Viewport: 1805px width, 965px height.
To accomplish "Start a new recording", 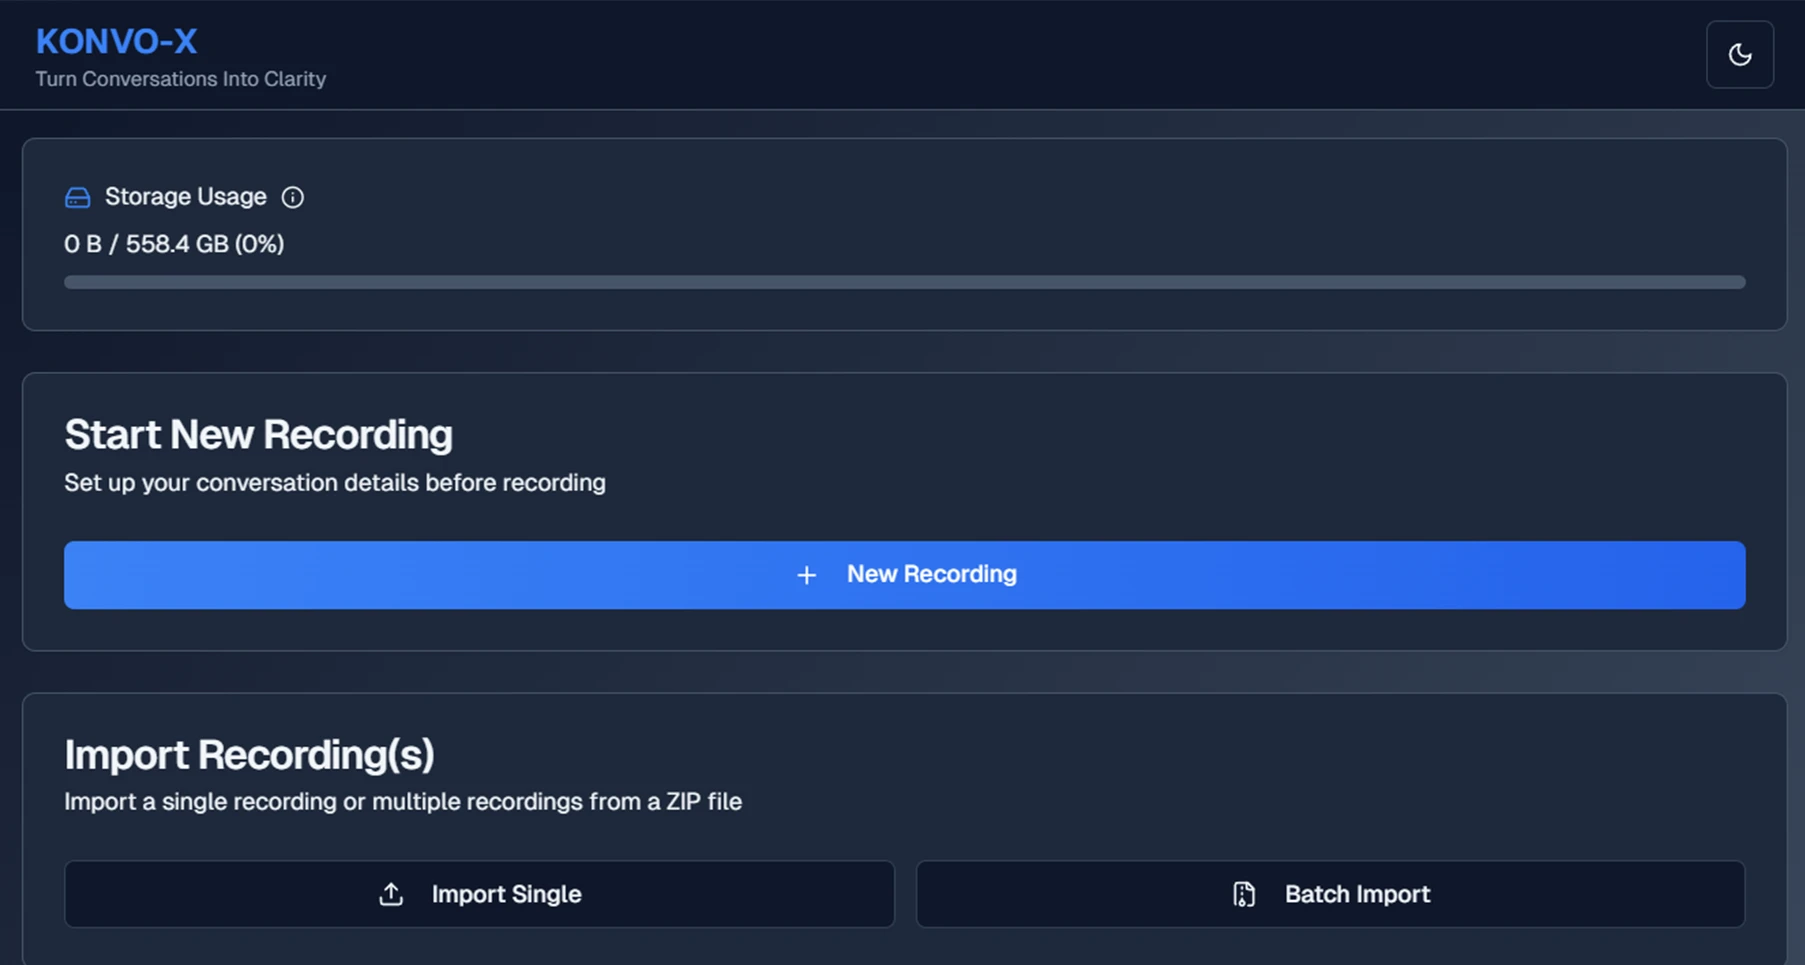I will [903, 575].
